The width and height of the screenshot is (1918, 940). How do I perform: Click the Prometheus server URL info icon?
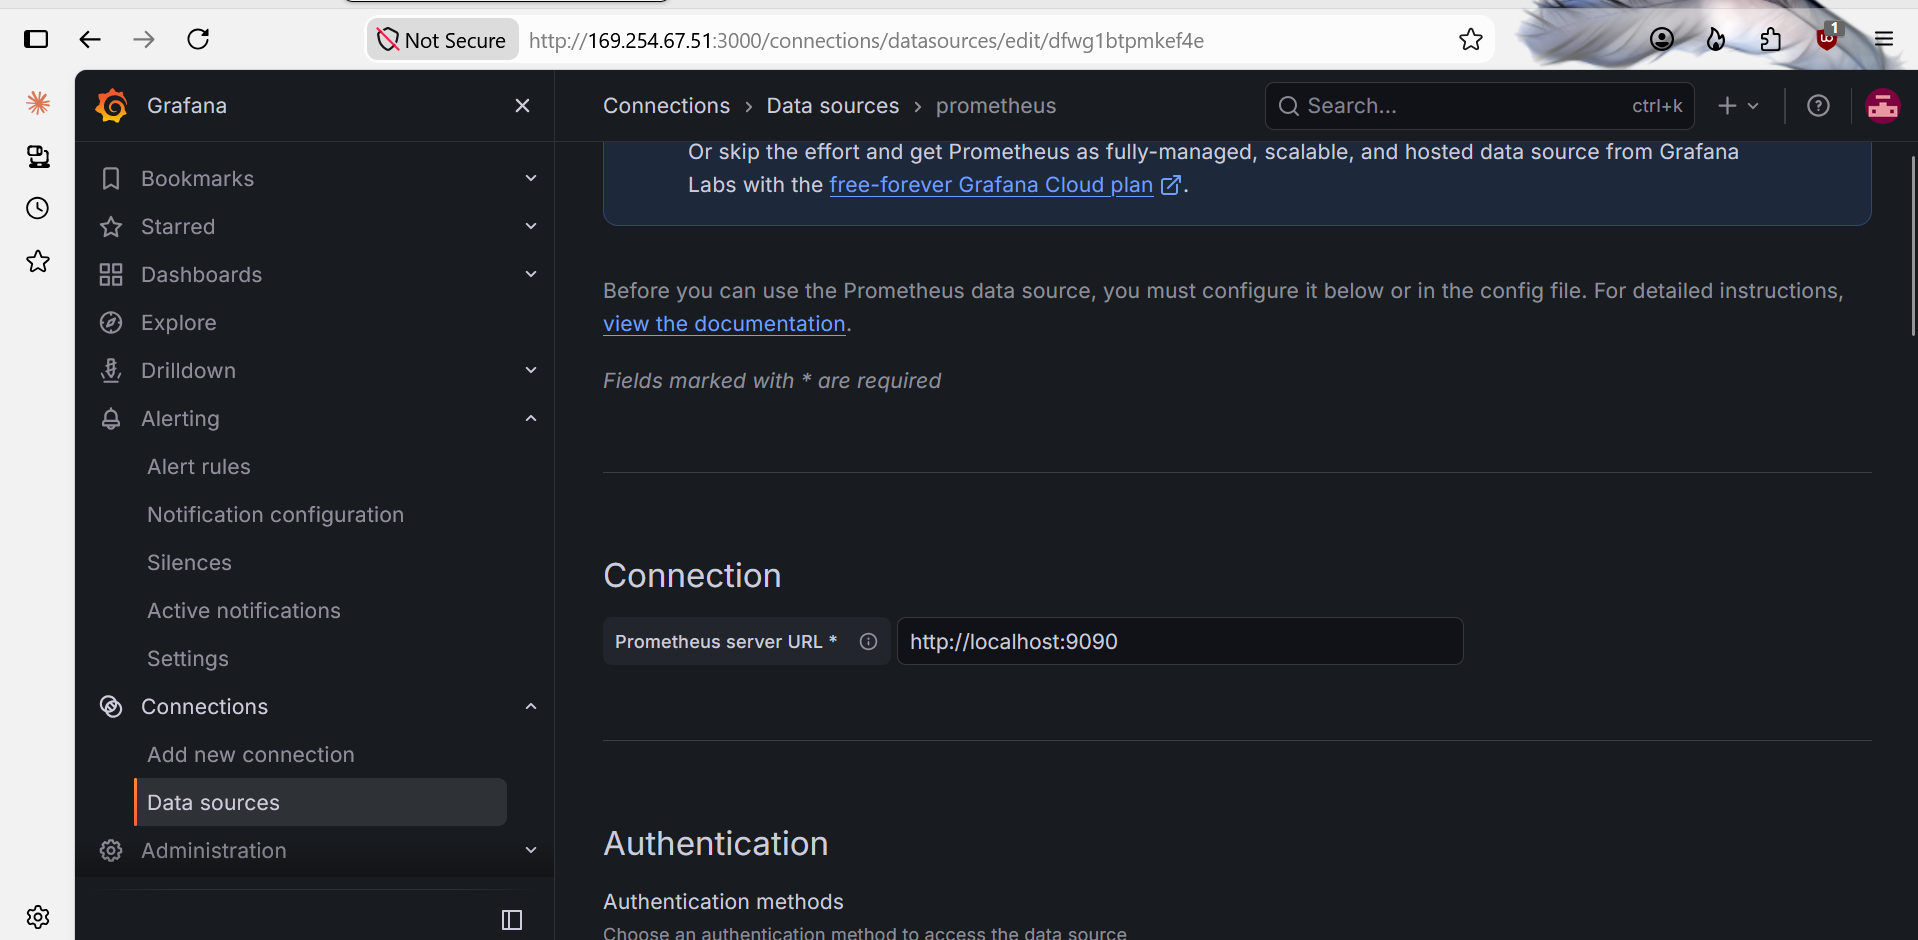(868, 642)
